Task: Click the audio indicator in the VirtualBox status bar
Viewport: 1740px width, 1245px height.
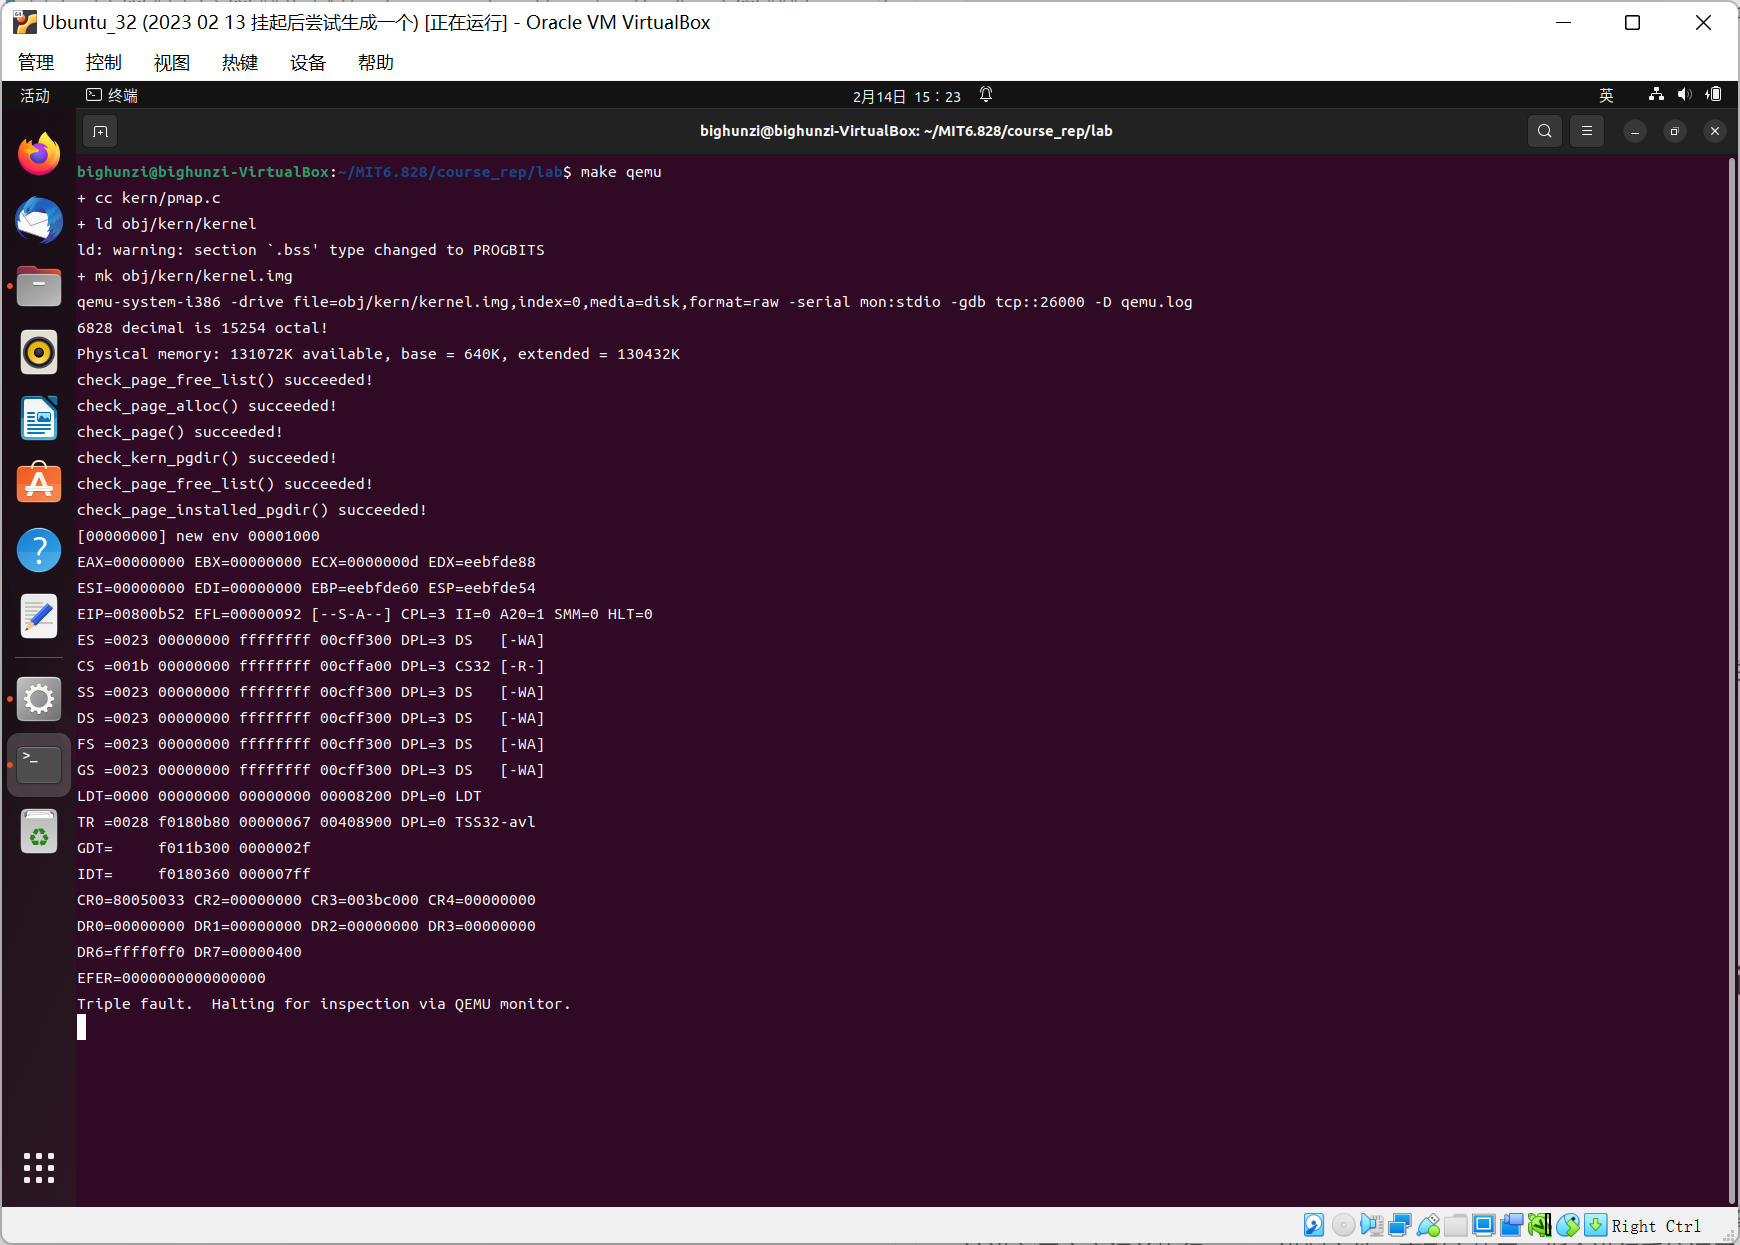Action: coord(1371,1225)
